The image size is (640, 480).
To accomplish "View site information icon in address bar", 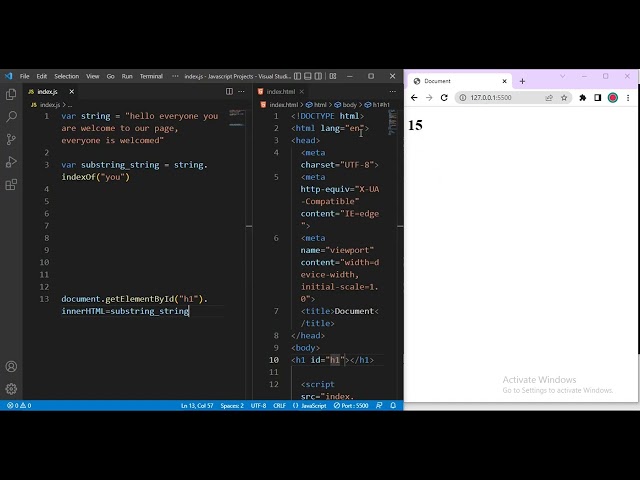I will [x=462, y=98].
